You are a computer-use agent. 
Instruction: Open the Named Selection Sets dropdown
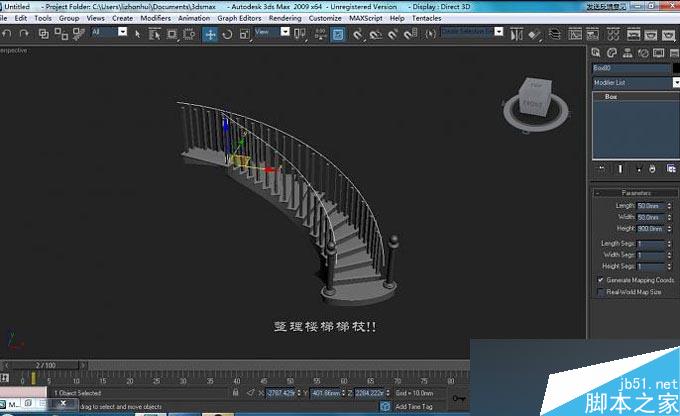pos(499,32)
